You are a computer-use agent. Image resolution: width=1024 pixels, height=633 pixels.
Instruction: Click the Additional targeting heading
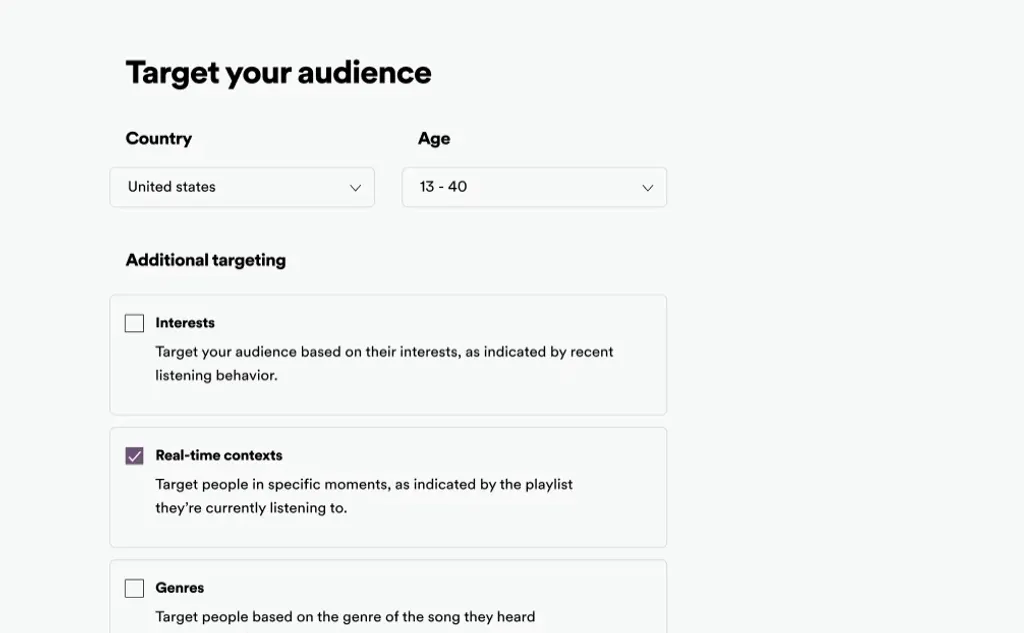click(x=205, y=260)
